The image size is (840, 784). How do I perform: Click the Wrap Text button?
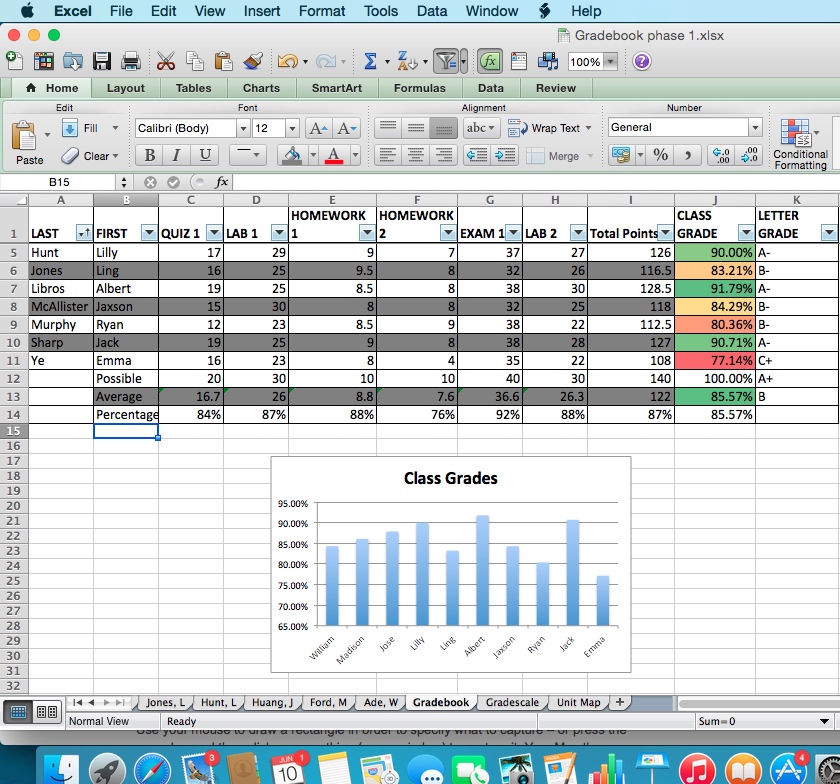point(548,128)
